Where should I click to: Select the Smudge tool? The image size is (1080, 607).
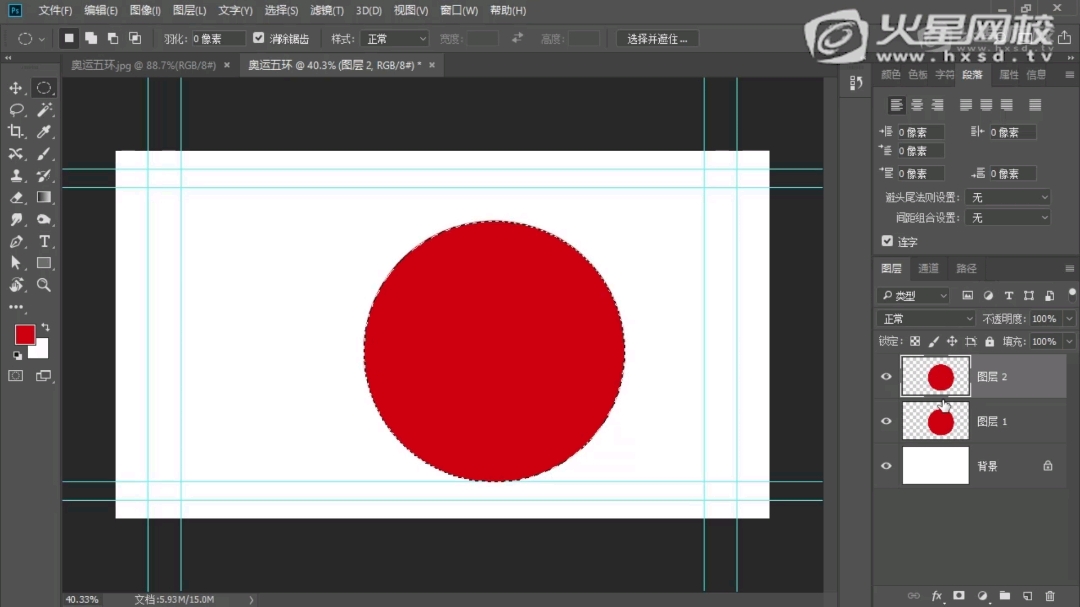click(x=16, y=220)
